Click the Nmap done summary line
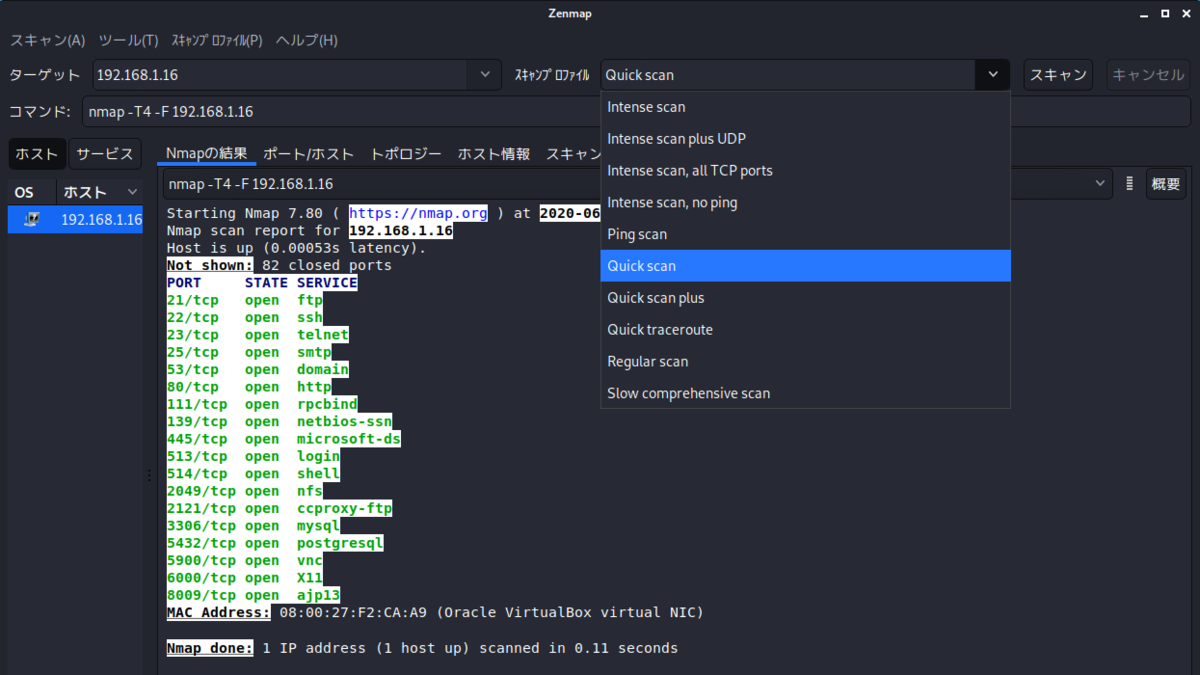Viewport: 1200px width, 675px height. (x=422, y=648)
